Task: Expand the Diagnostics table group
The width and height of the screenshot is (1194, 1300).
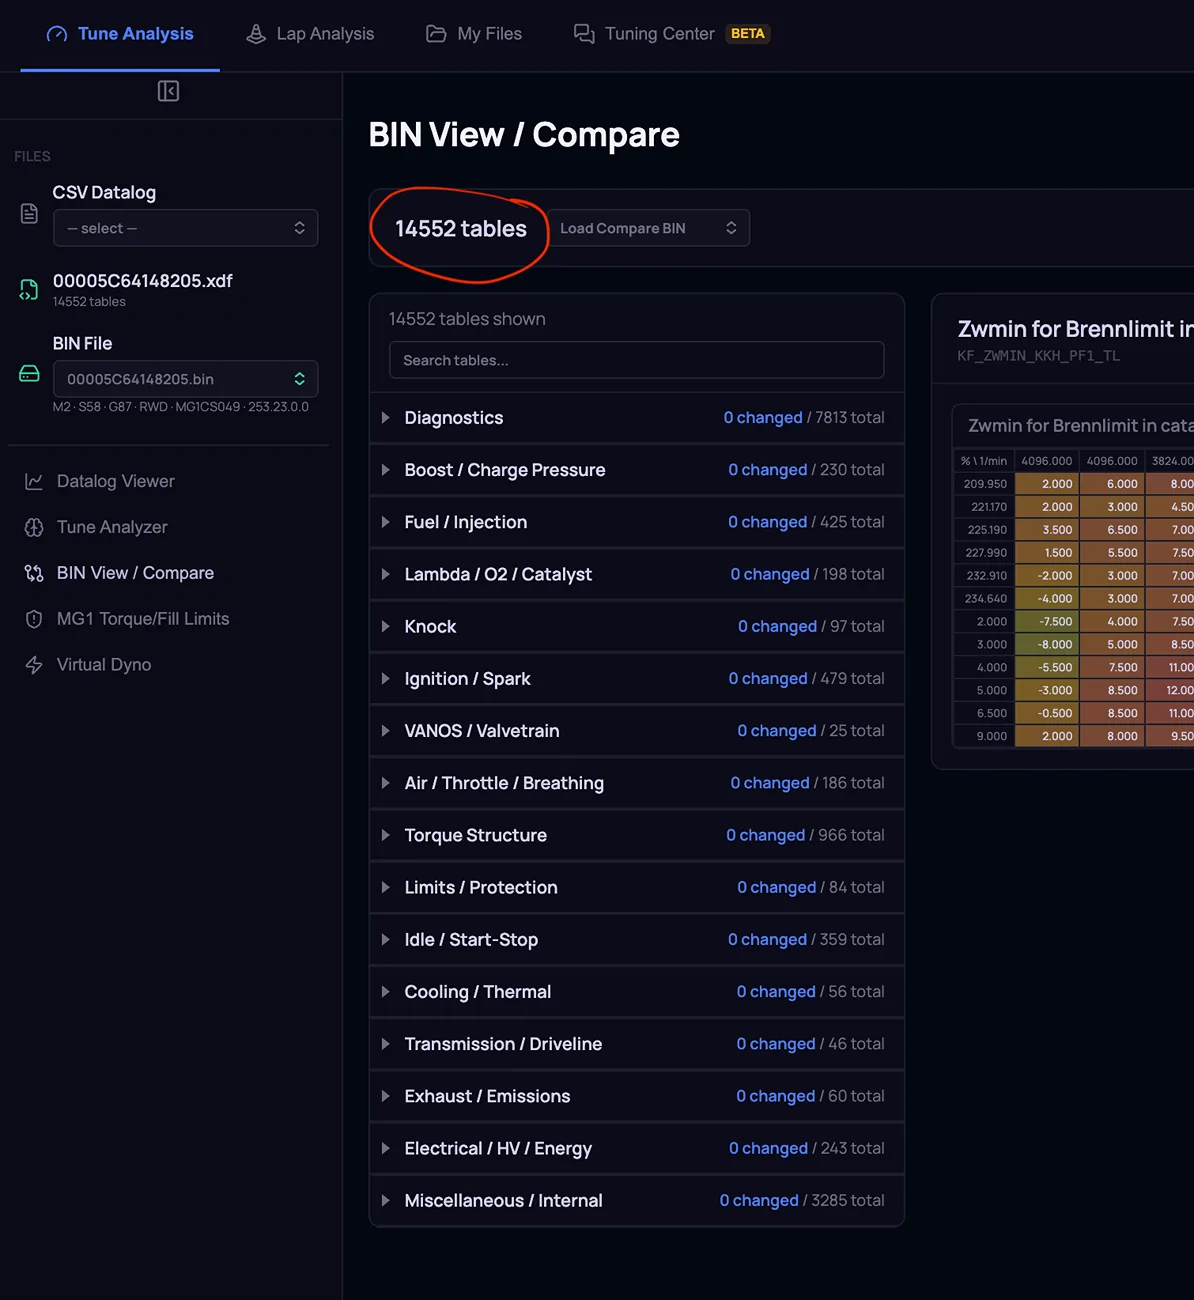Action: tap(636, 418)
